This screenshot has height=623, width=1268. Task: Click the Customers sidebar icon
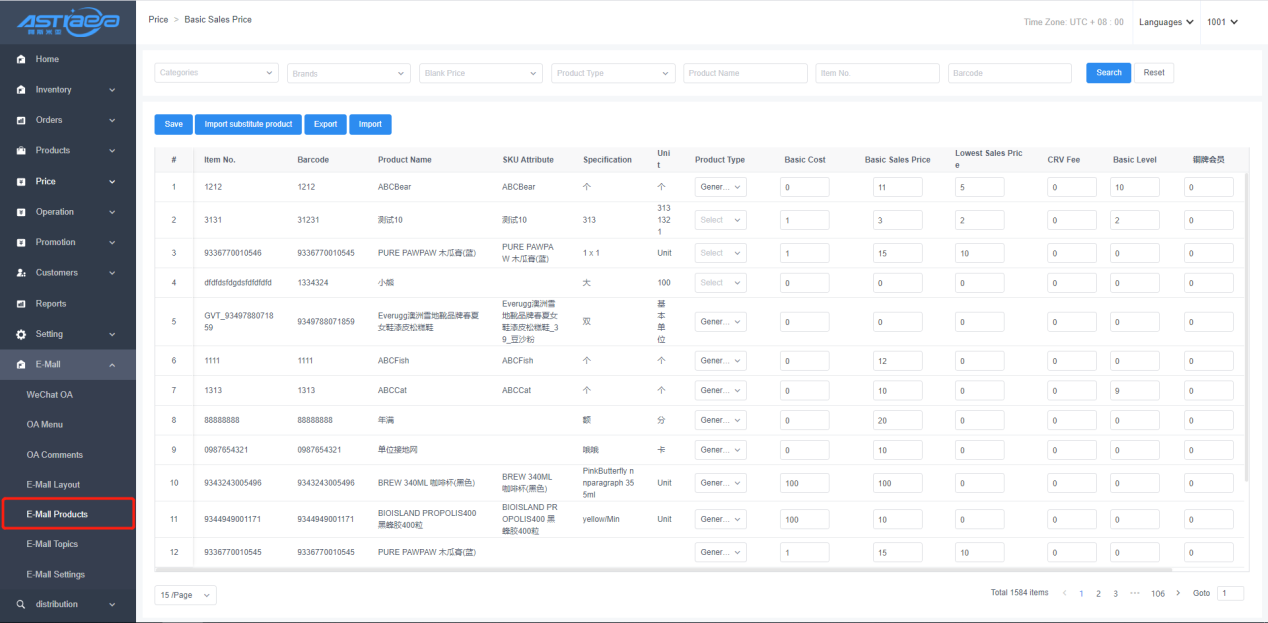[x=21, y=273]
